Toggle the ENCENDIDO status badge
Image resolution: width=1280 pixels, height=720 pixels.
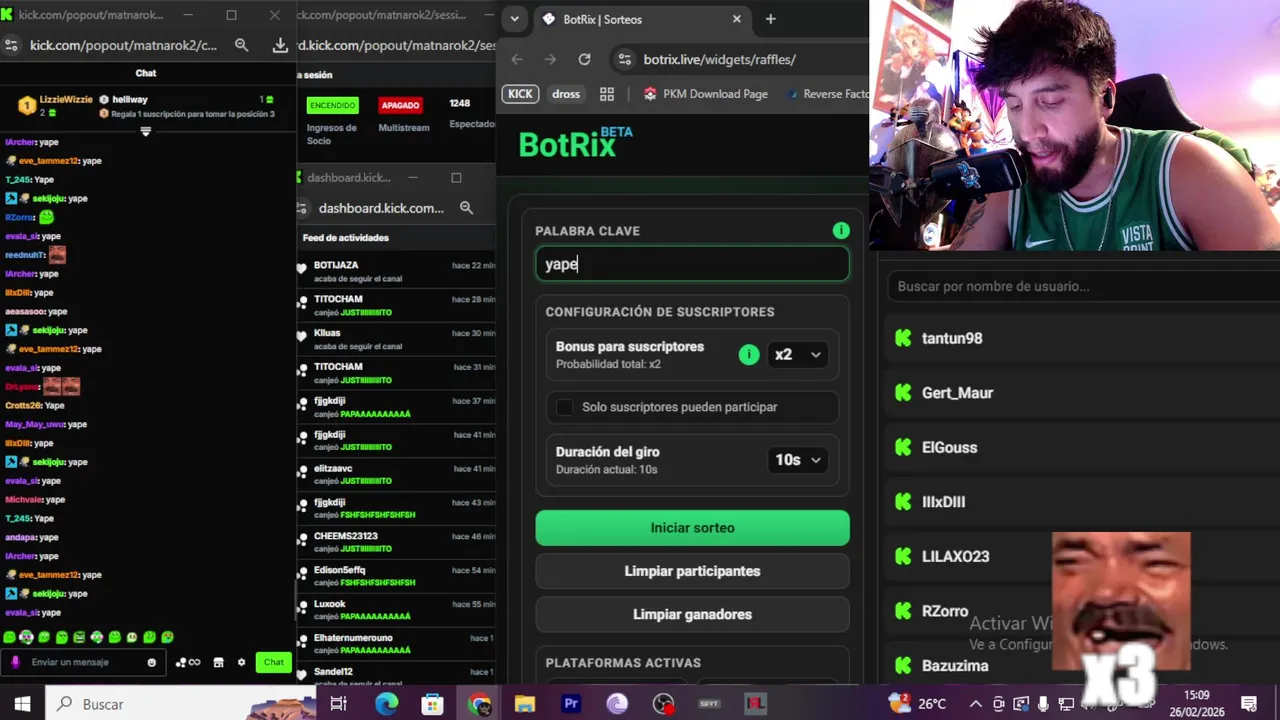[x=332, y=105]
